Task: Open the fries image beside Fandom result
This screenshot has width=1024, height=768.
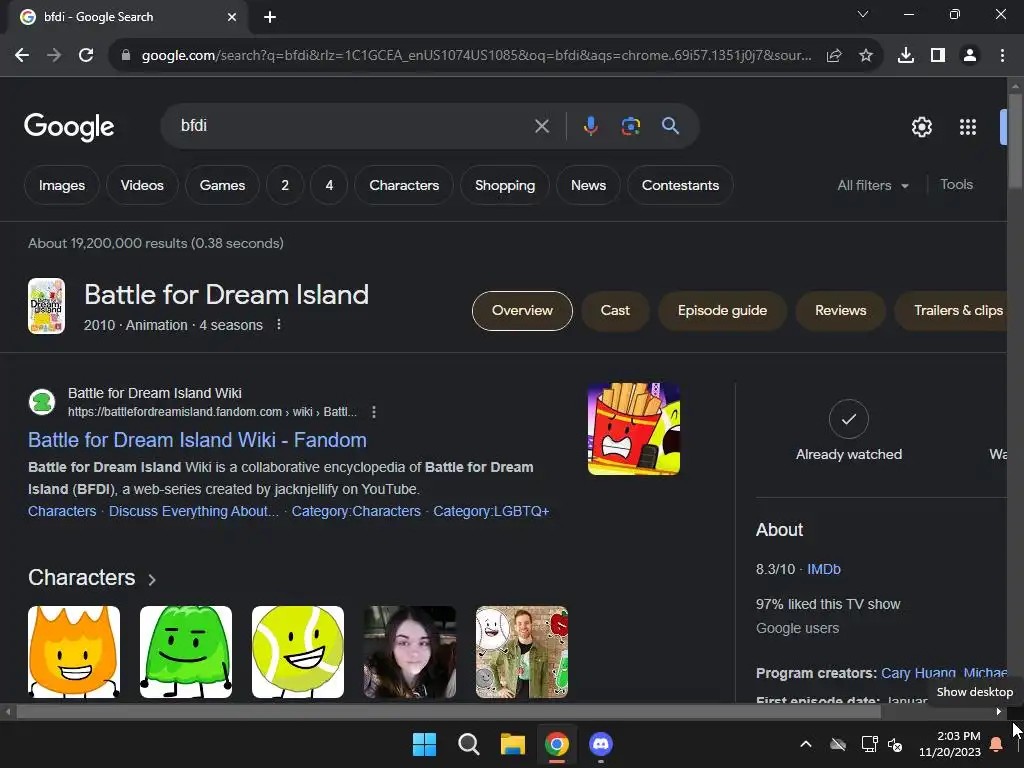Action: tap(633, 428)
